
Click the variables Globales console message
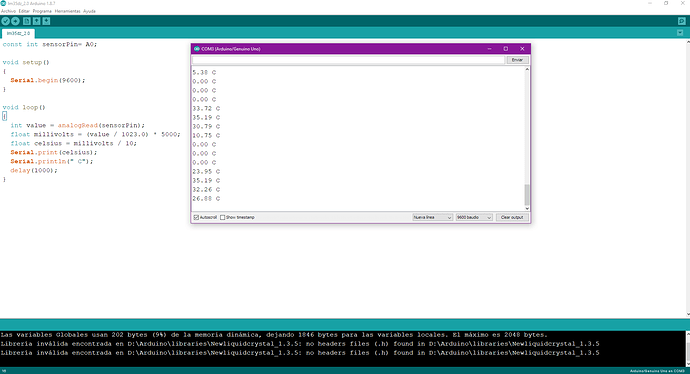(x=274, y=335)
